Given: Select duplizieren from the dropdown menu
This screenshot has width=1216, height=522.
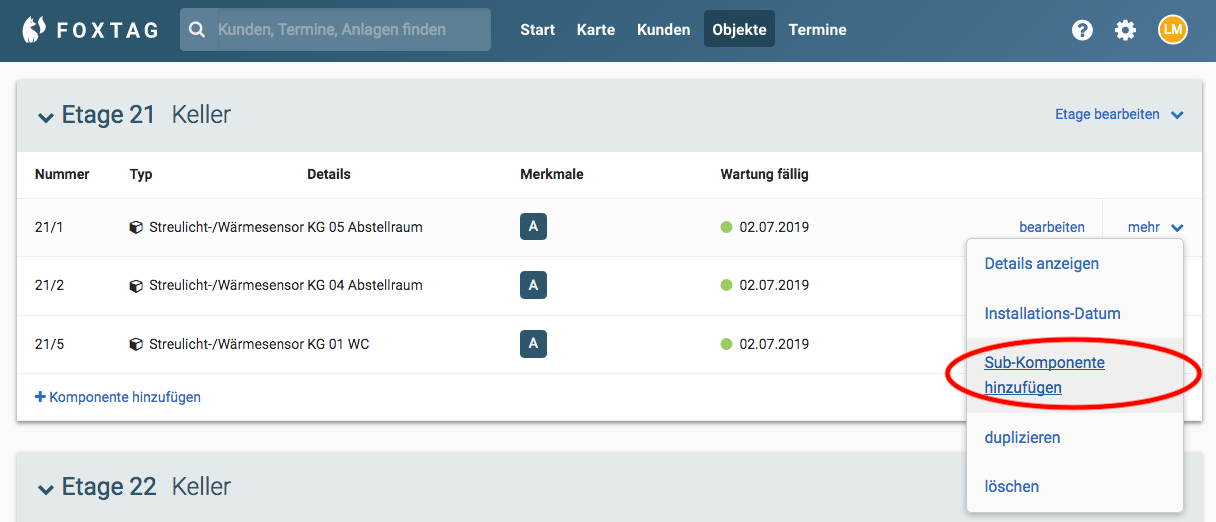Looking at the screenshot, I should click(x=1022, y=438).
